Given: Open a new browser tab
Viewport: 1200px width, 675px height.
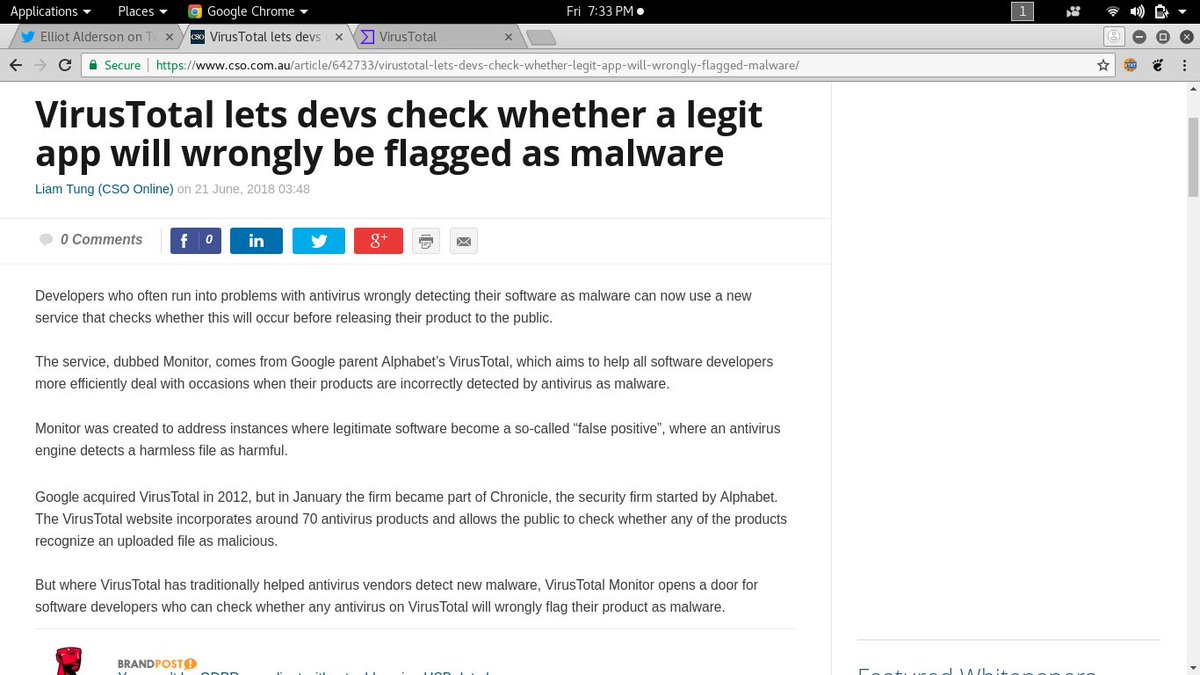Looking at the screenshot, I should tap(541, 38).
